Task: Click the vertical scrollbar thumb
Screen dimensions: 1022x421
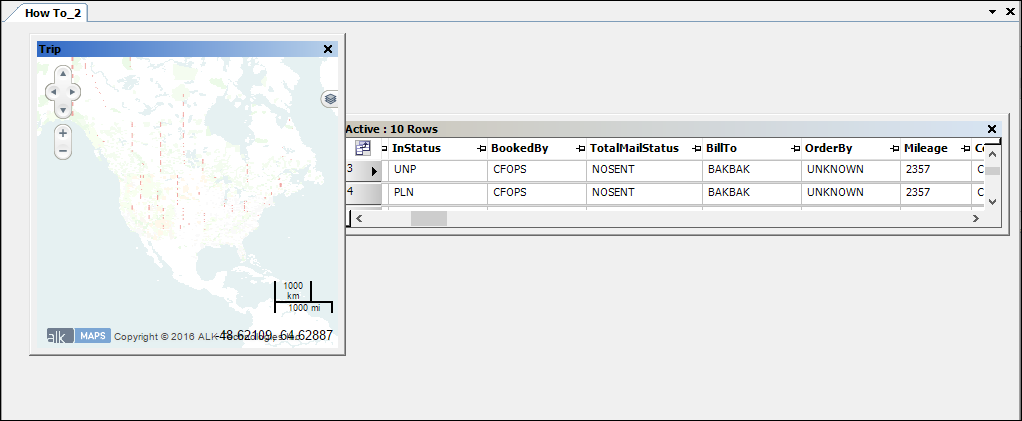Action: pos(992,171)
